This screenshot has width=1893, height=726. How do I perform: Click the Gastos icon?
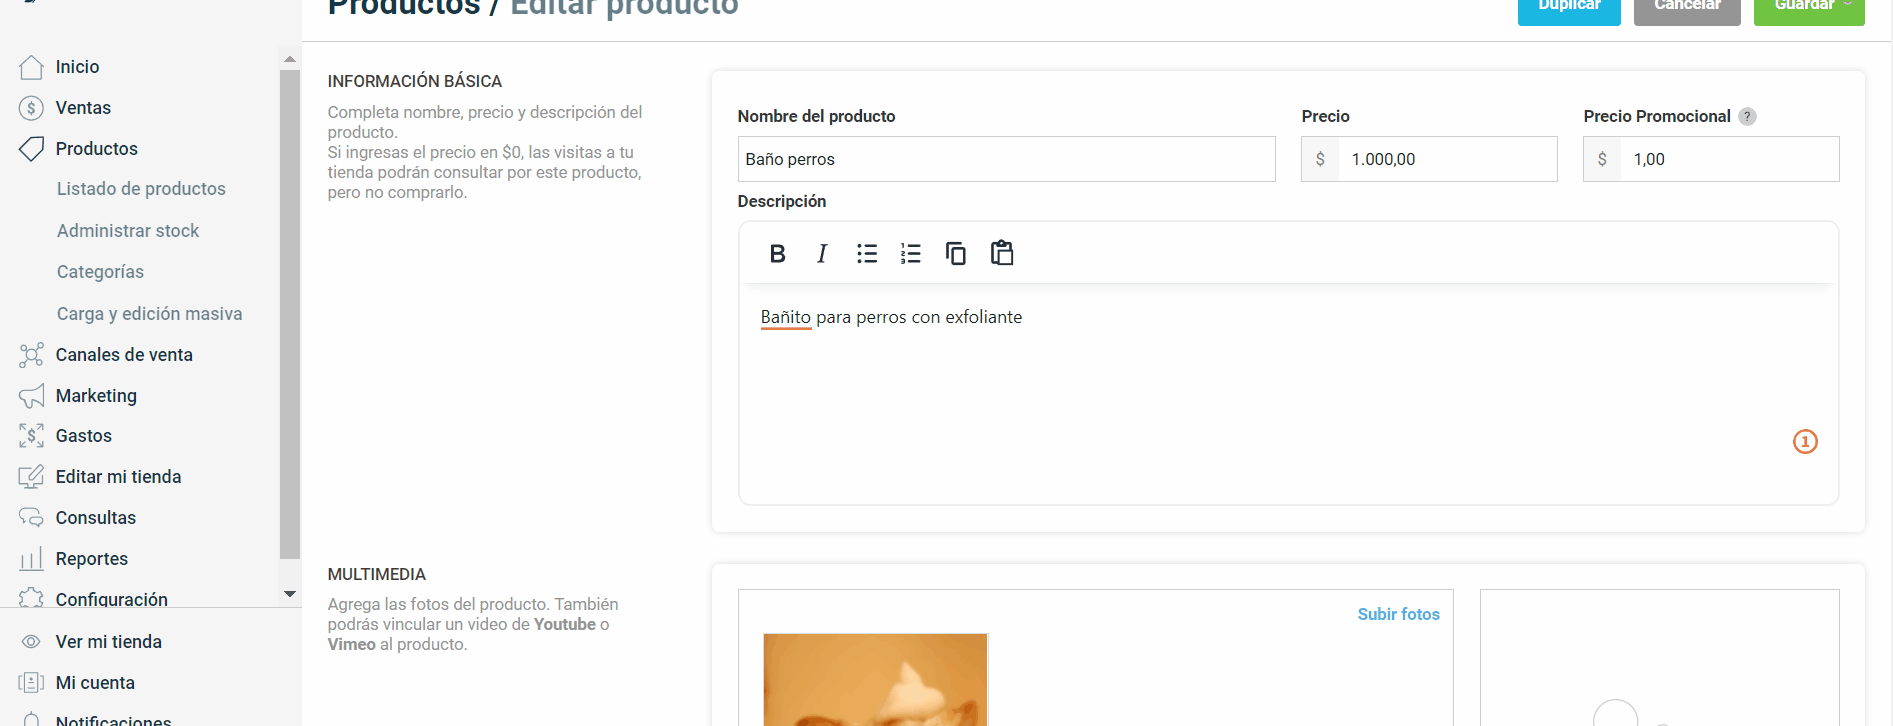pyautogui.click(x=31, y=436)
